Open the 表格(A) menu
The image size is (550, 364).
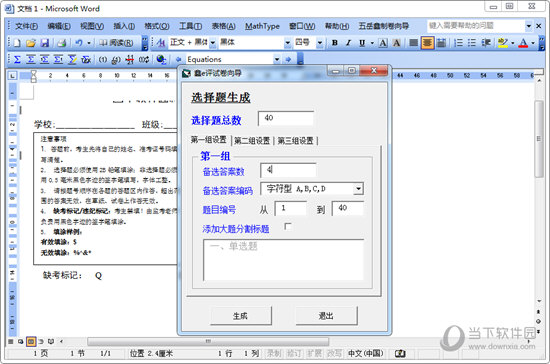tap(223, 26)
